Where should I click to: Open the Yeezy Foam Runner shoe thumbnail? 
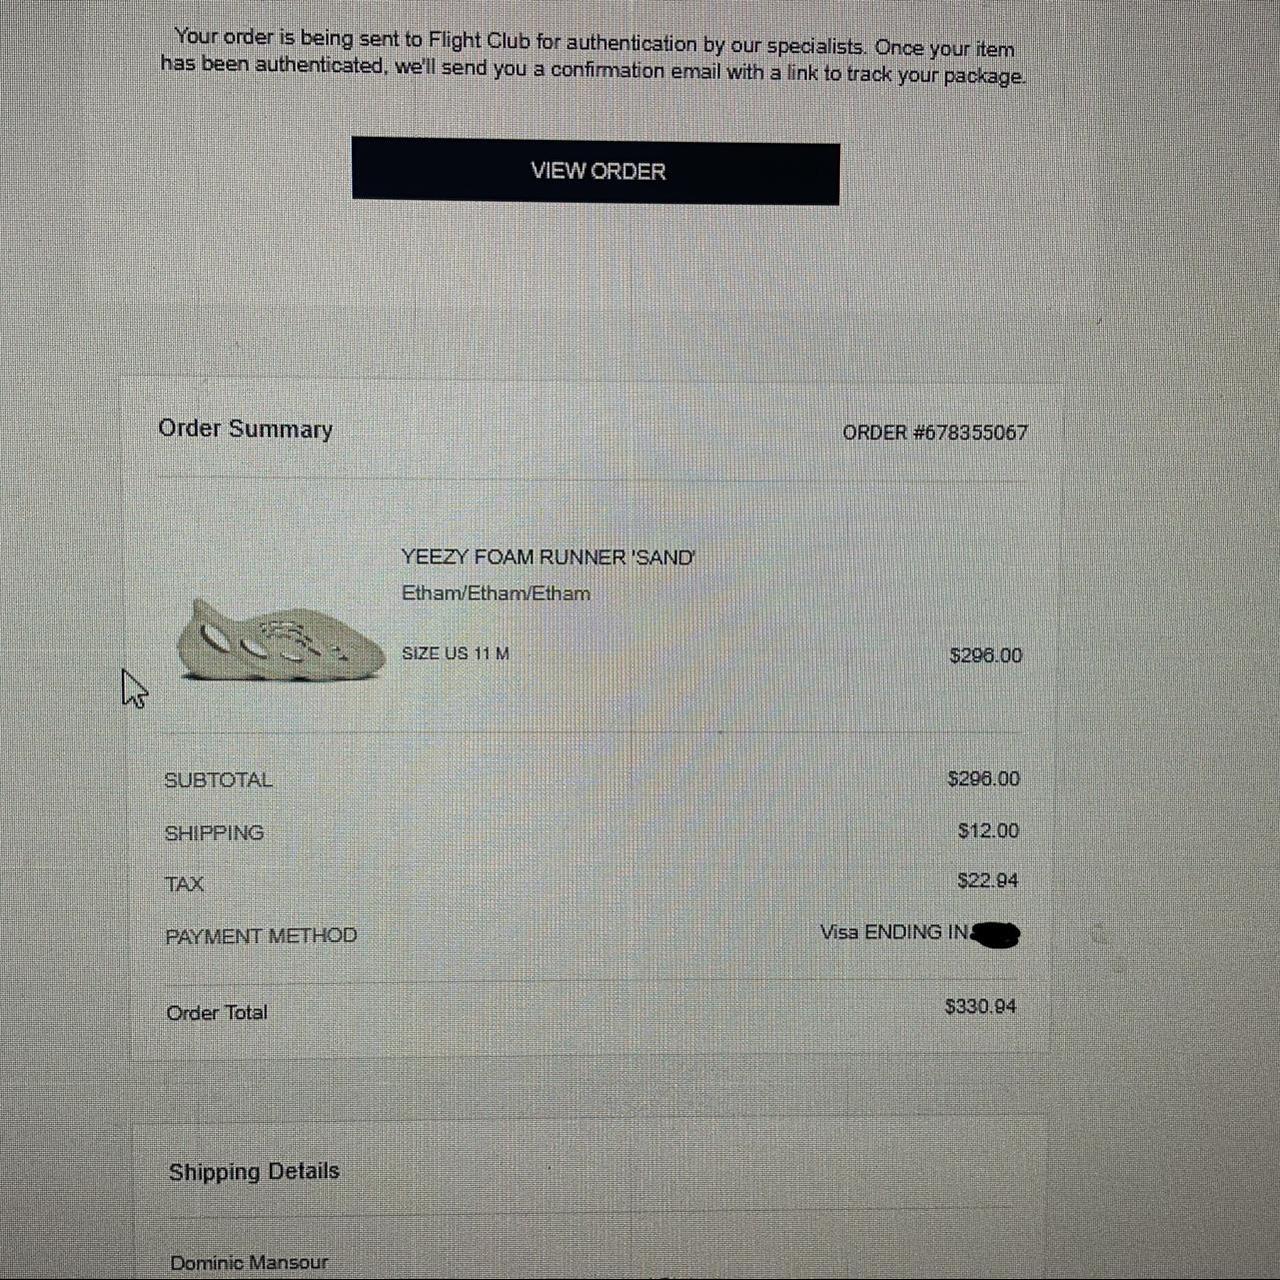(280, 640)
